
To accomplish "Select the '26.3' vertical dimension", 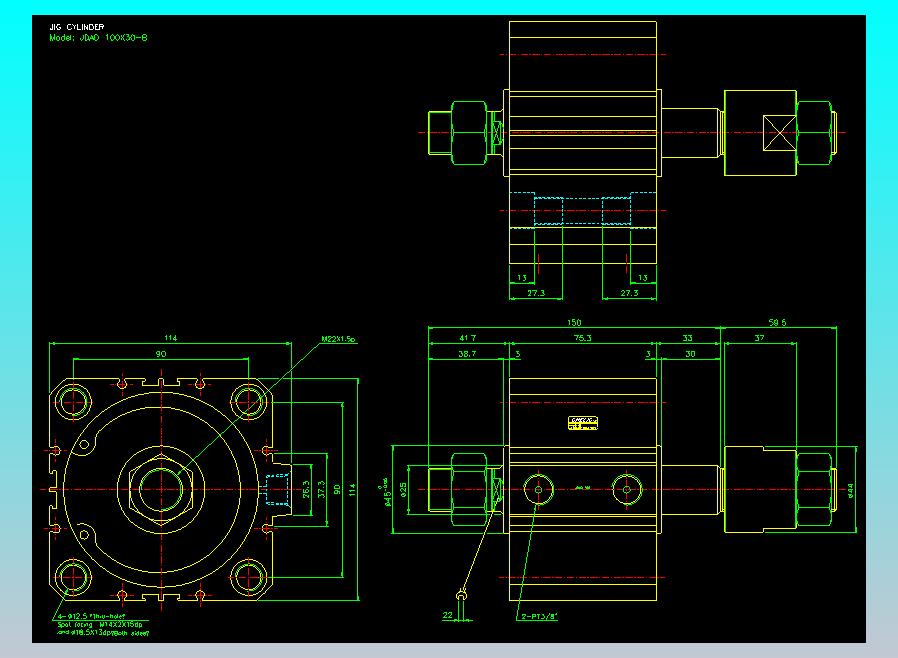I will (305, 489).
